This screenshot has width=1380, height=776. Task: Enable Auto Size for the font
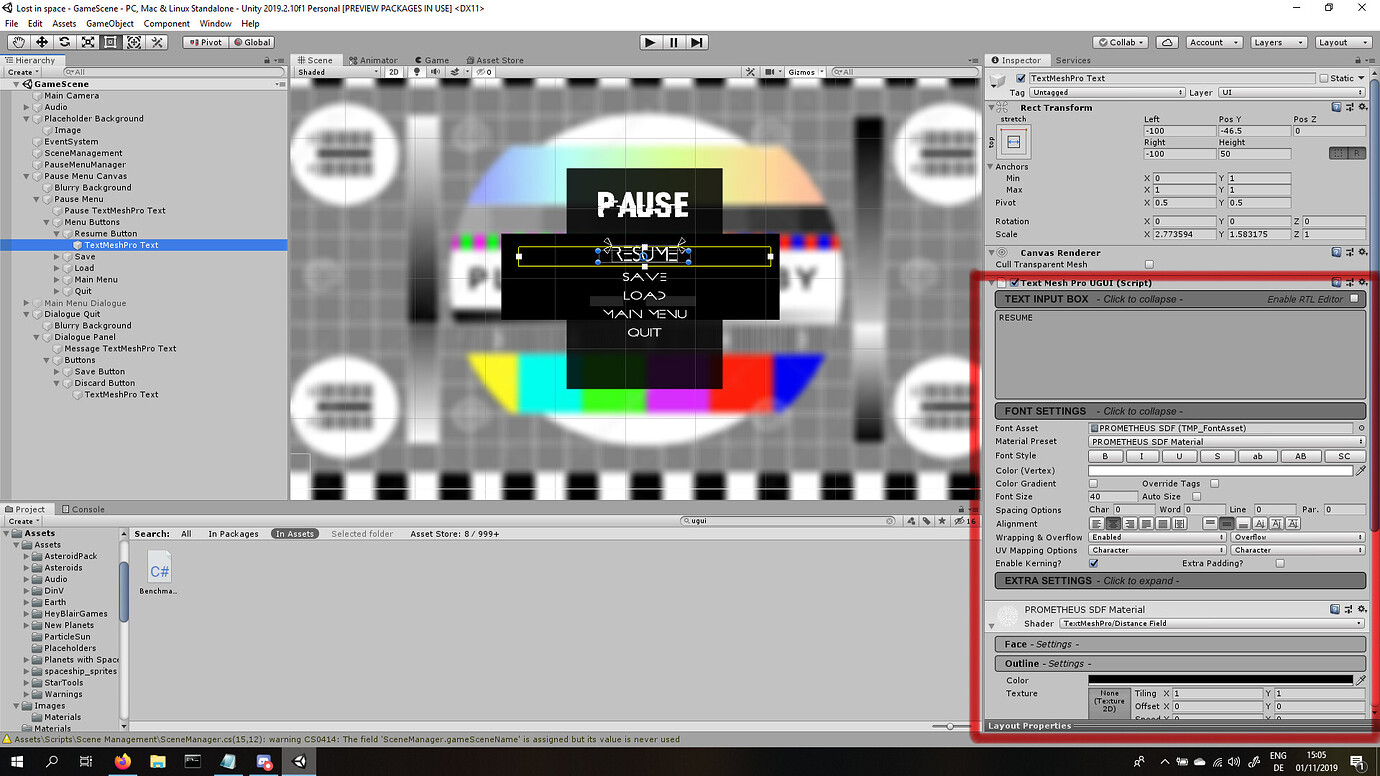click(1196, 496)
